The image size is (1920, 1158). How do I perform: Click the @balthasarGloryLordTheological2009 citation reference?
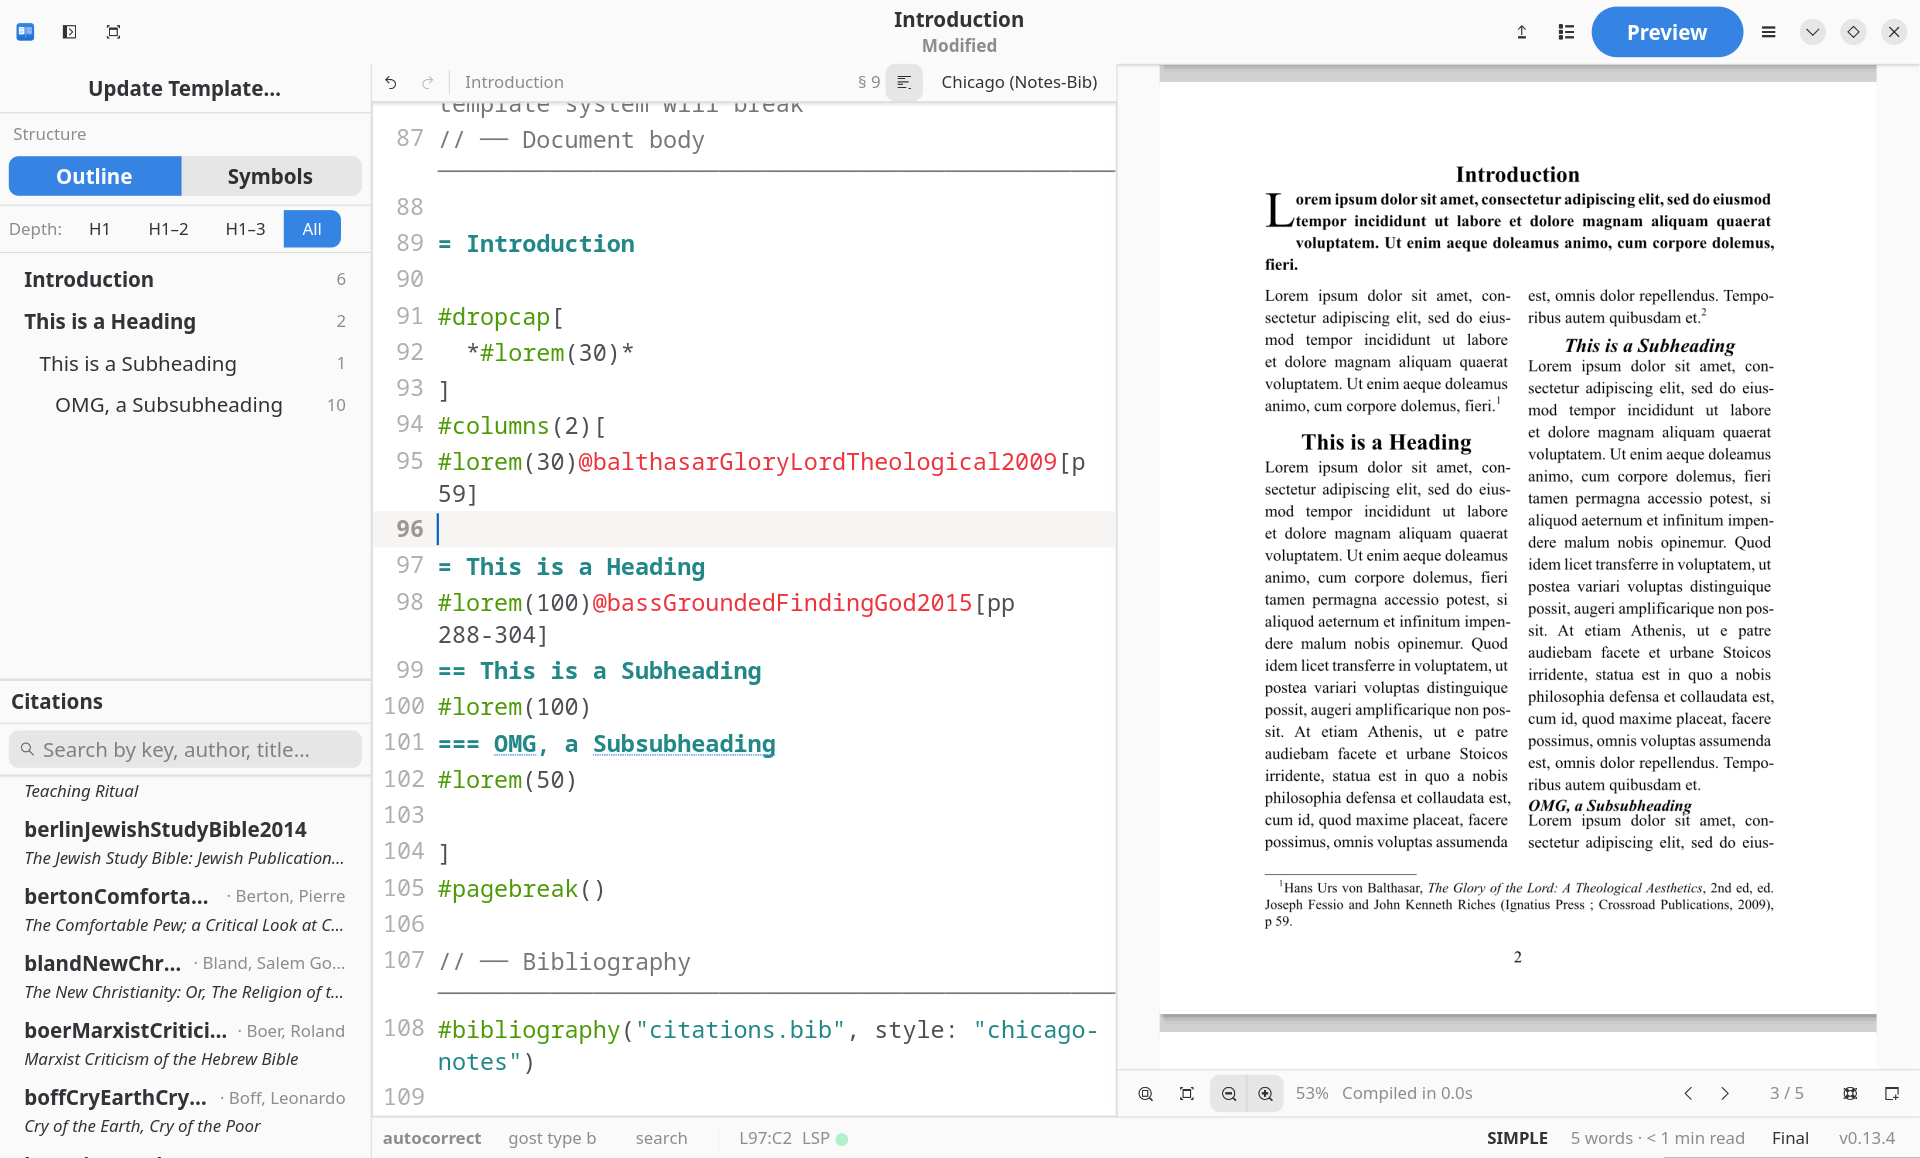pos(817,462)
